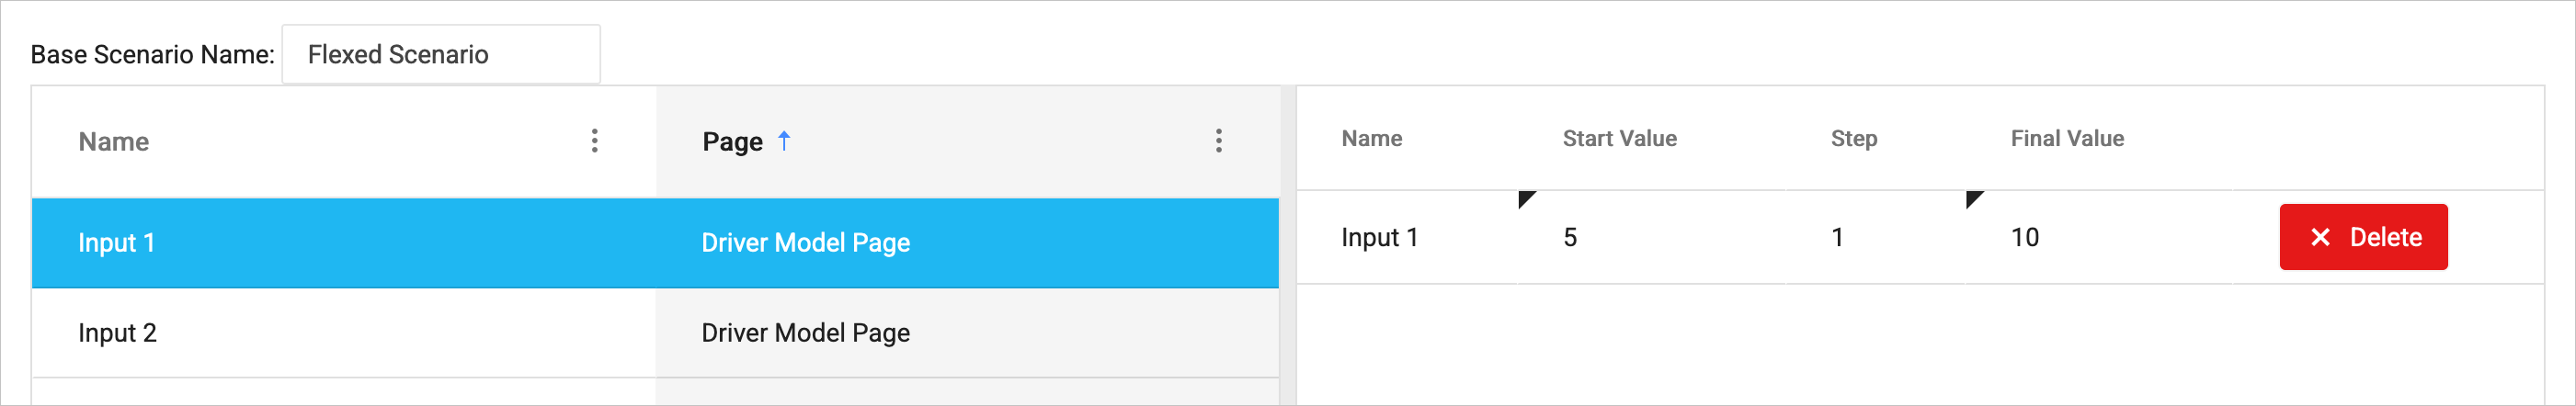Sort the left grid by Name column
Image resolution: width=2576 pixels, height=406 pixels.
click(114, 142)
